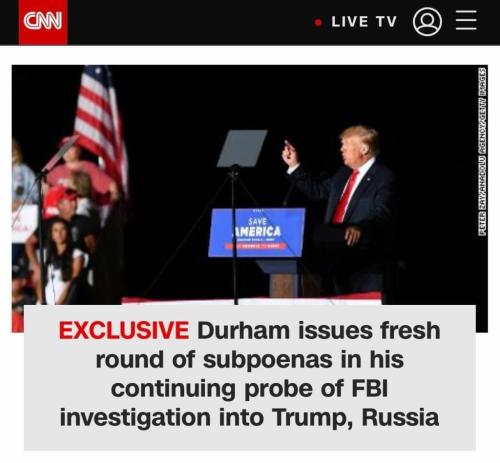
Task: Open the rally article photo
Action: [250, 185]
